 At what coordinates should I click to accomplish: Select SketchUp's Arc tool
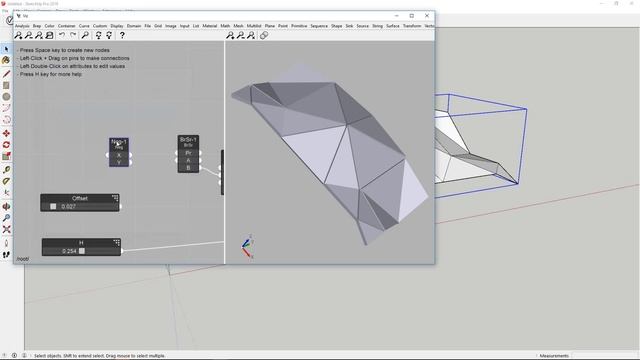point(6,108)
